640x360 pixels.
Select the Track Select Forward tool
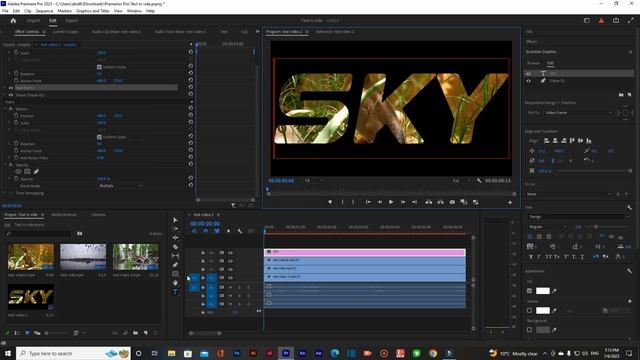click(x=176, y=229)
